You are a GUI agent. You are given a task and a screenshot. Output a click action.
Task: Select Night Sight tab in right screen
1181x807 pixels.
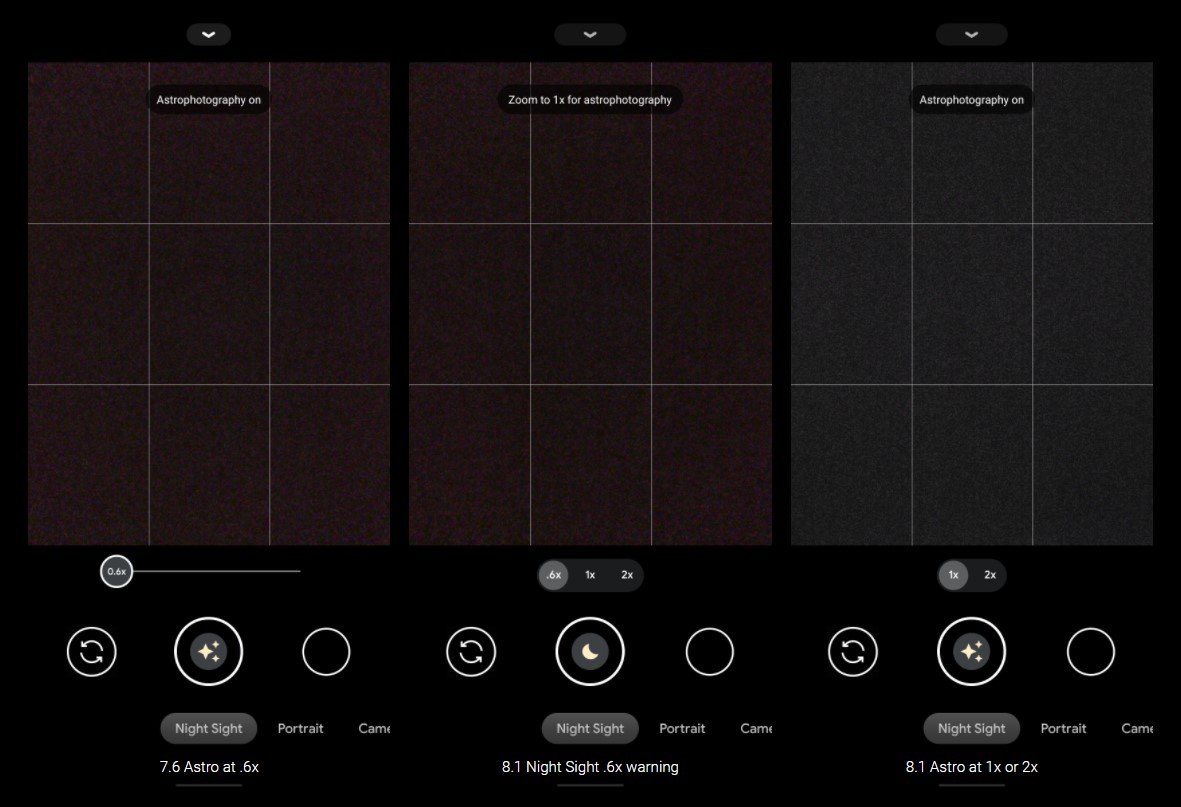pyautogui.click(x=971, y=728)
